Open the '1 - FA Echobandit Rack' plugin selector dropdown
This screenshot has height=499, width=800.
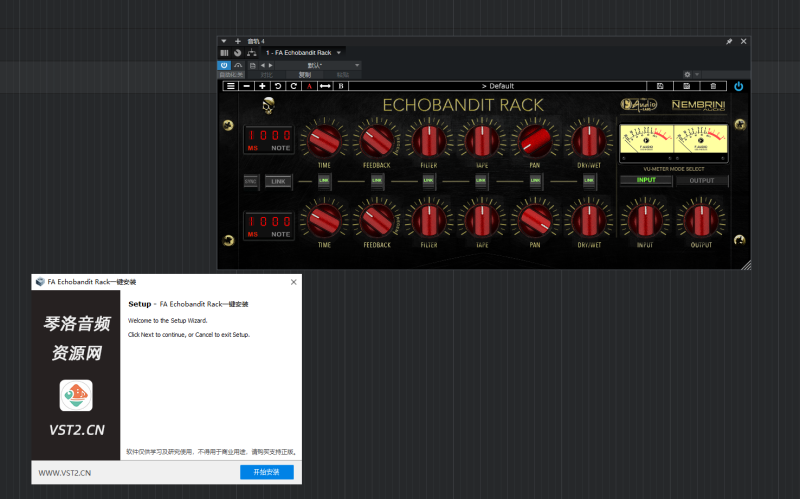tap(303, 53)
